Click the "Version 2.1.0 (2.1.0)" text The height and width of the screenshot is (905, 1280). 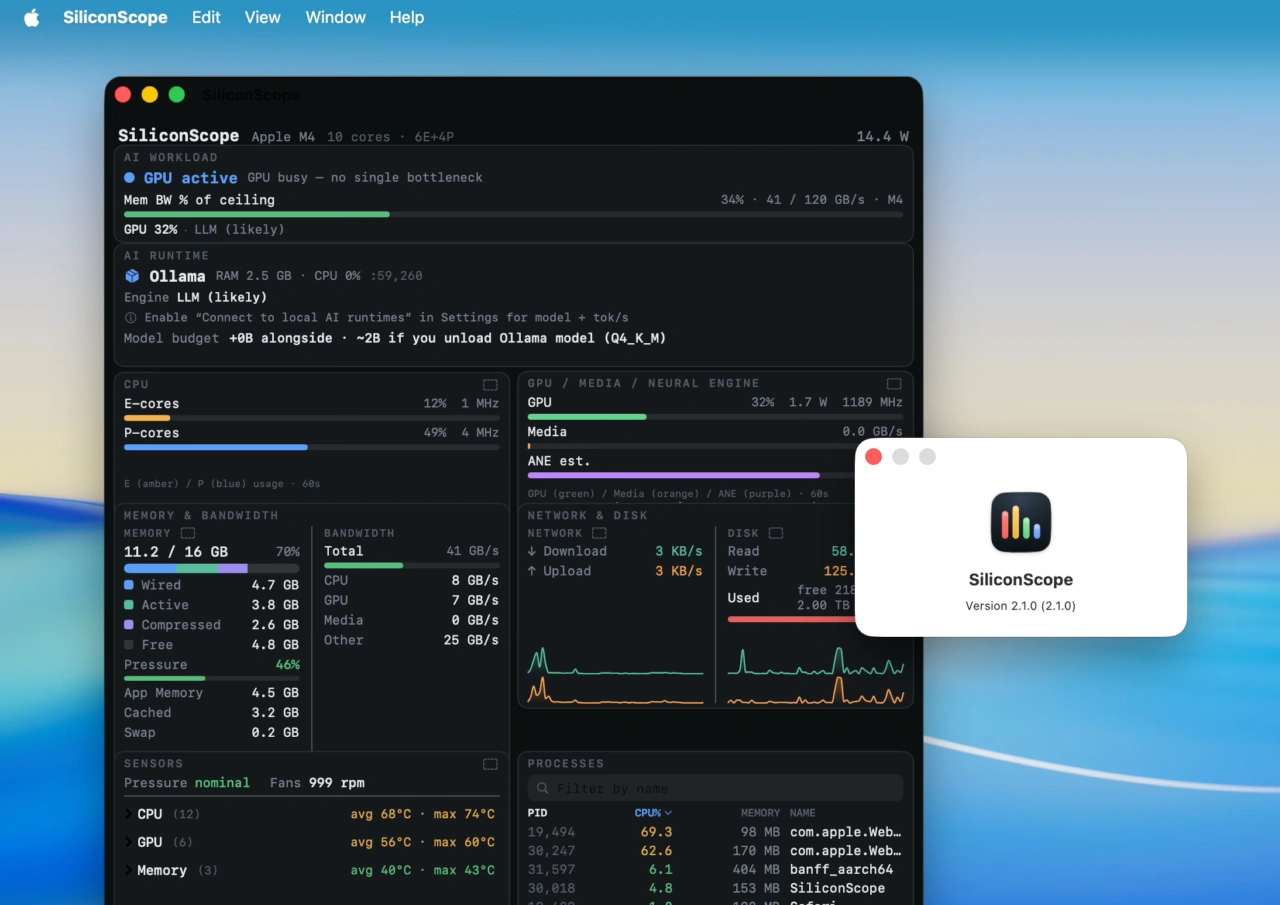1020,606
